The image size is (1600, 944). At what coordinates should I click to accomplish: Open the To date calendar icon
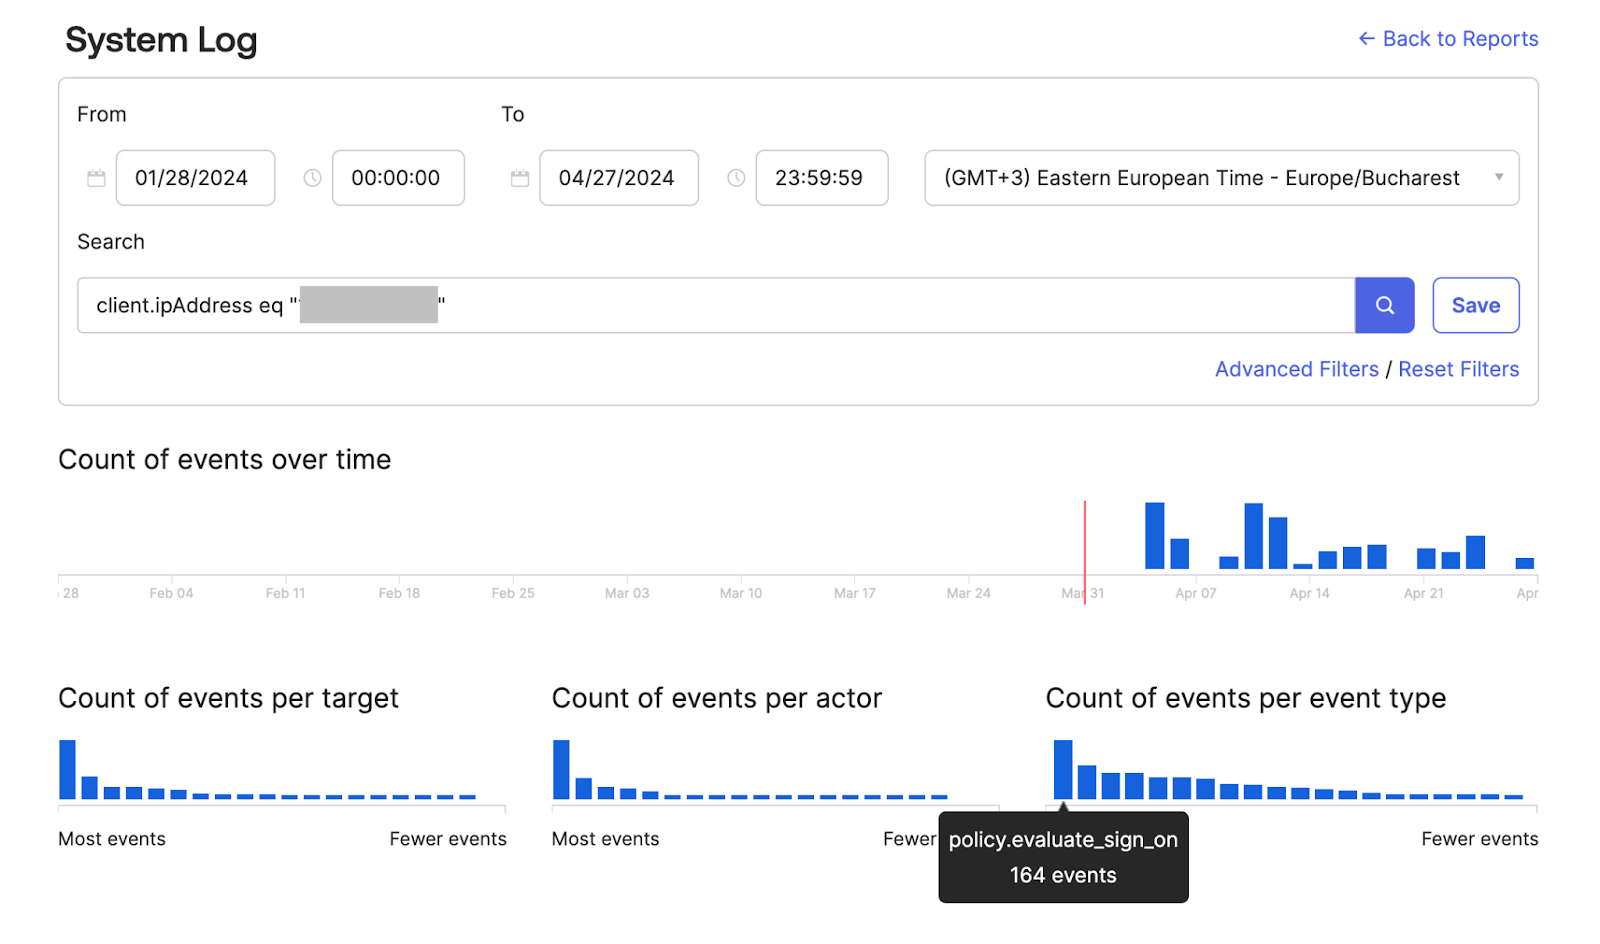[x=520, y=178]
